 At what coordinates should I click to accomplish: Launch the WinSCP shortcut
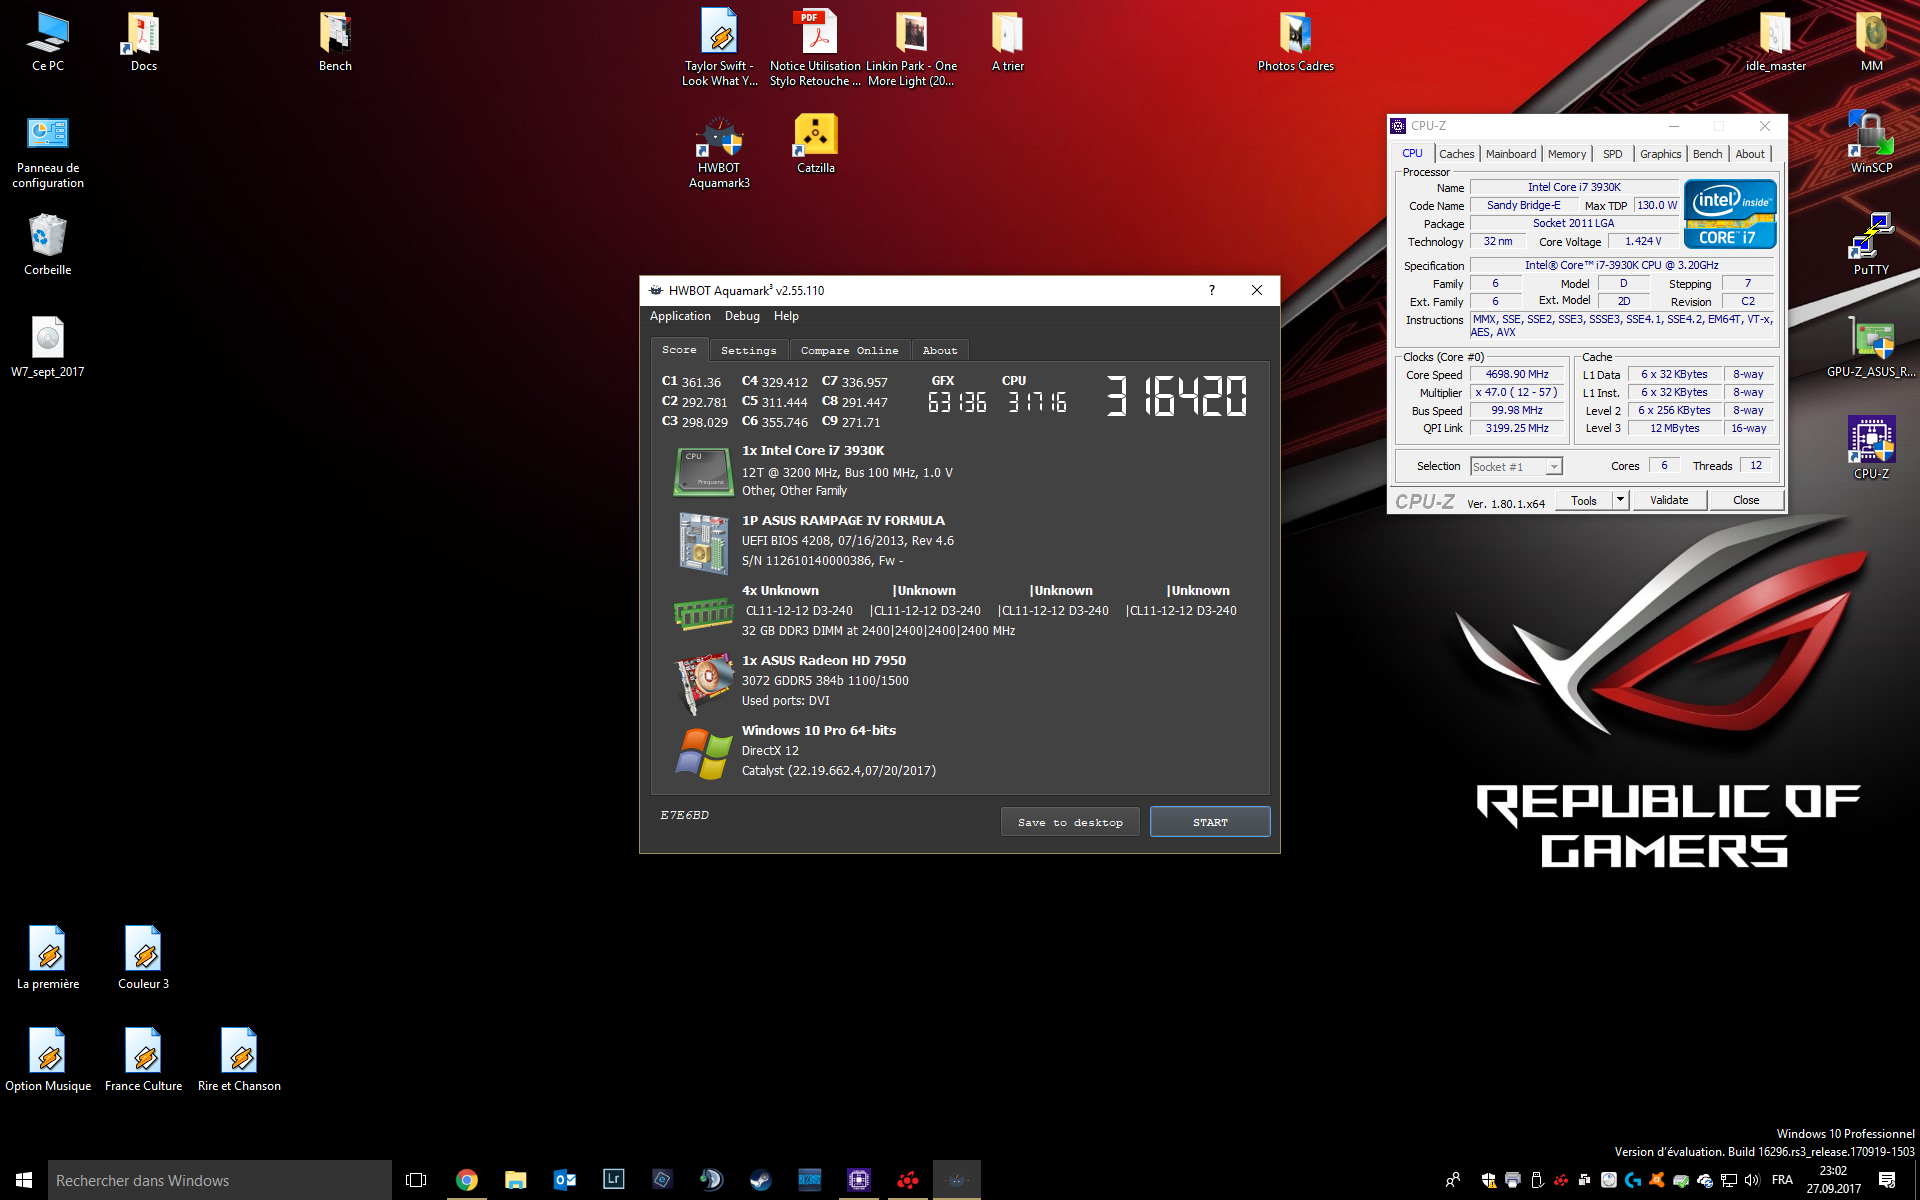tap(1871, 144)
